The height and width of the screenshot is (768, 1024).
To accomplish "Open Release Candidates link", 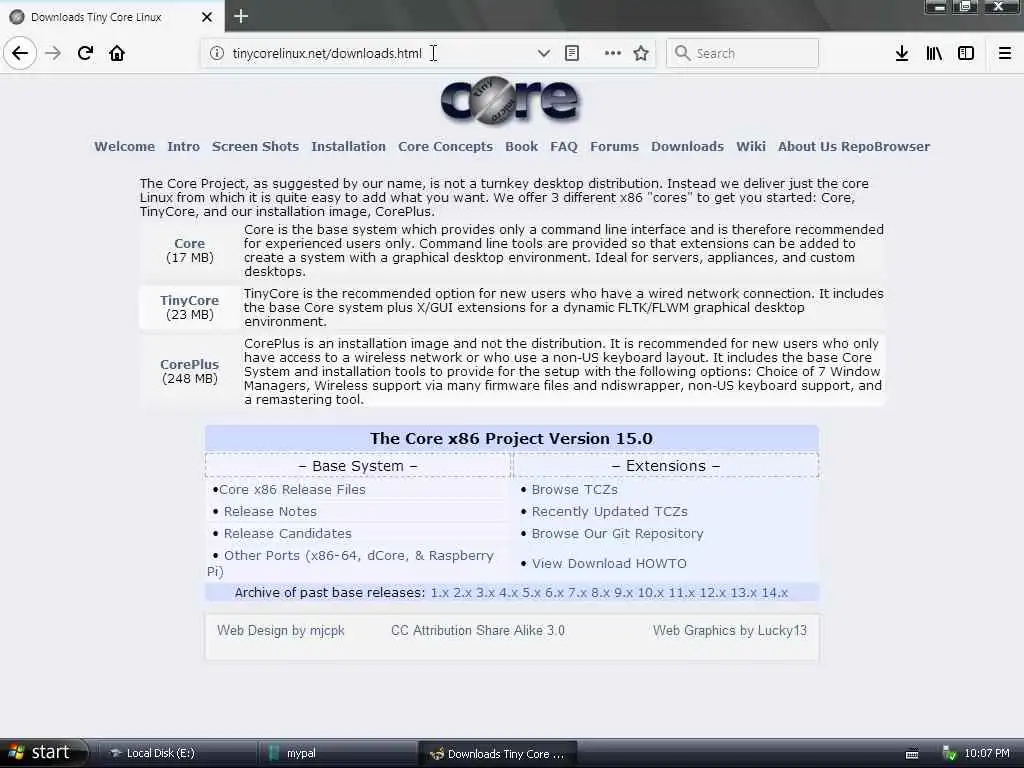I will click(x=288, y=534).
